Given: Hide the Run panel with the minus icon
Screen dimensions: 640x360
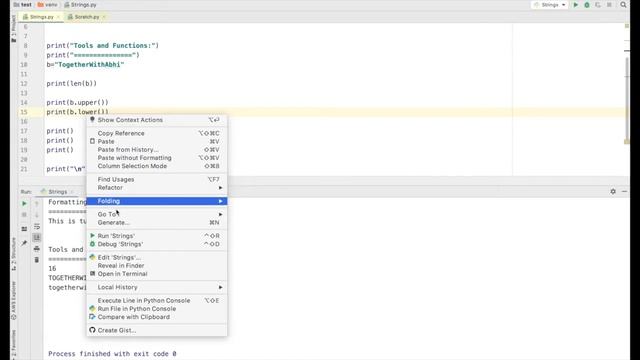Looking at the screenshot, I should (624, 191).
